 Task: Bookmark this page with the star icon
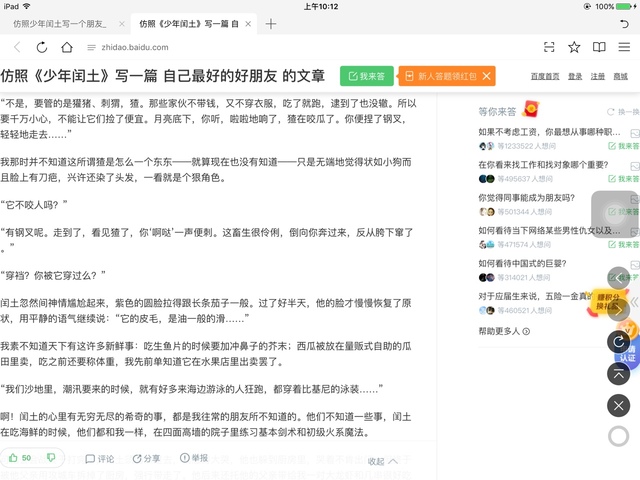pyautogui.click(x=574, y=47)
